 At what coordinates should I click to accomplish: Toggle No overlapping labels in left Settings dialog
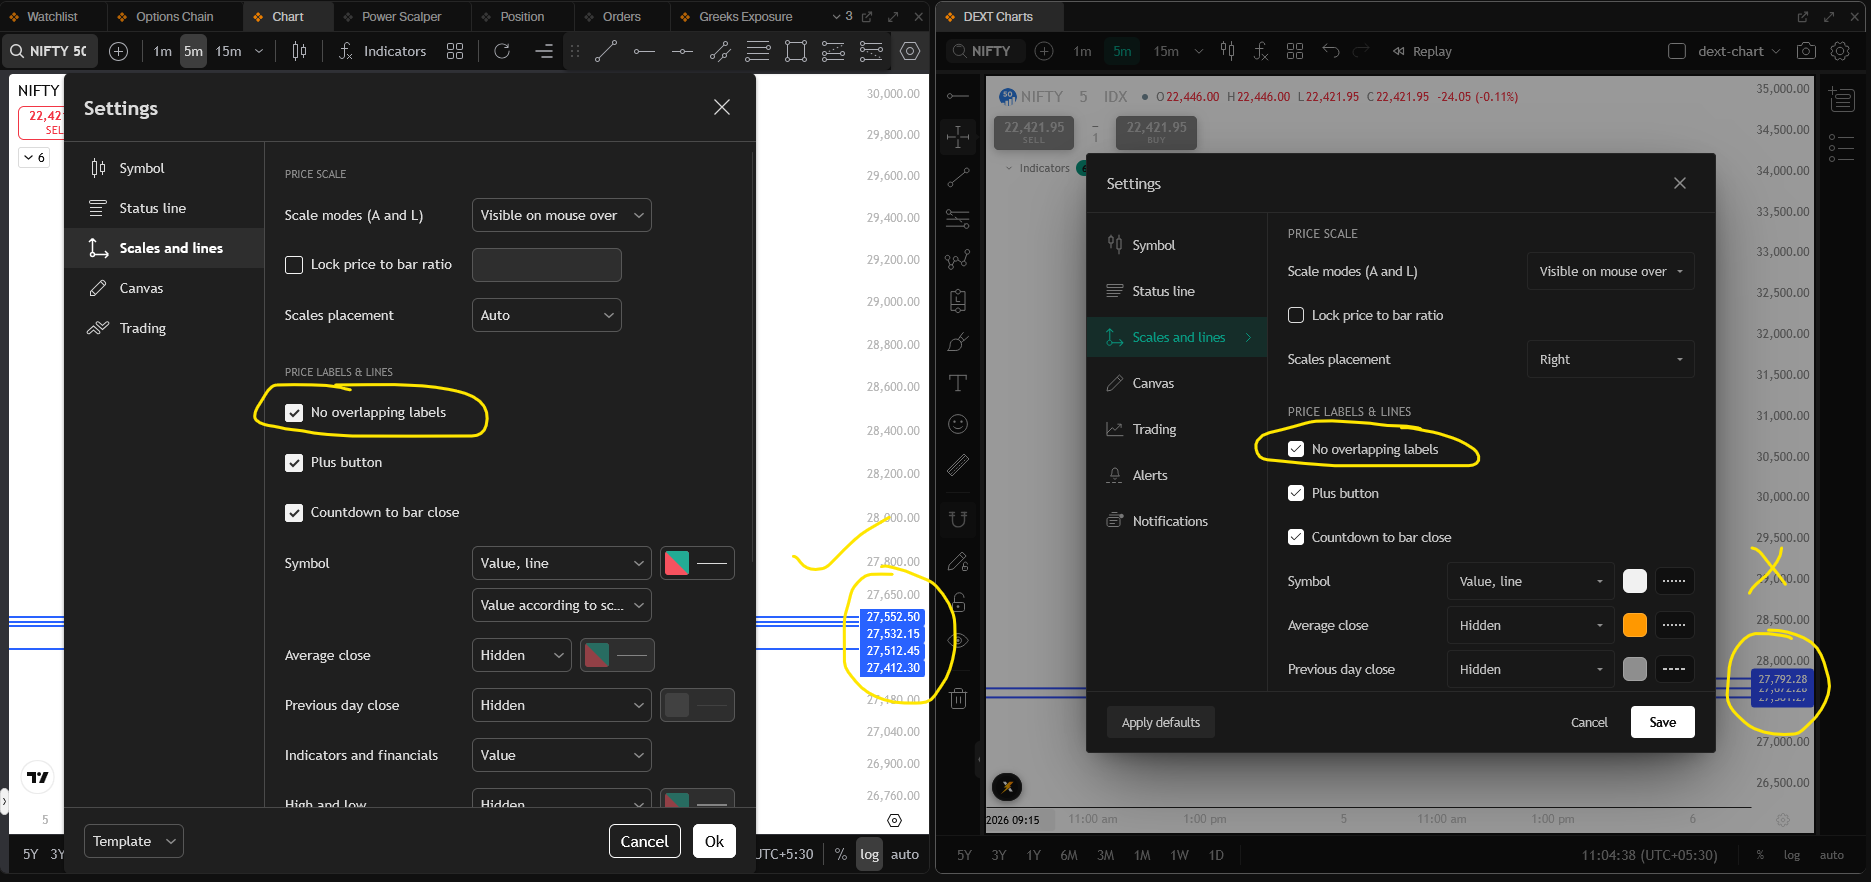pyautogui.click(x=294, y=412)
